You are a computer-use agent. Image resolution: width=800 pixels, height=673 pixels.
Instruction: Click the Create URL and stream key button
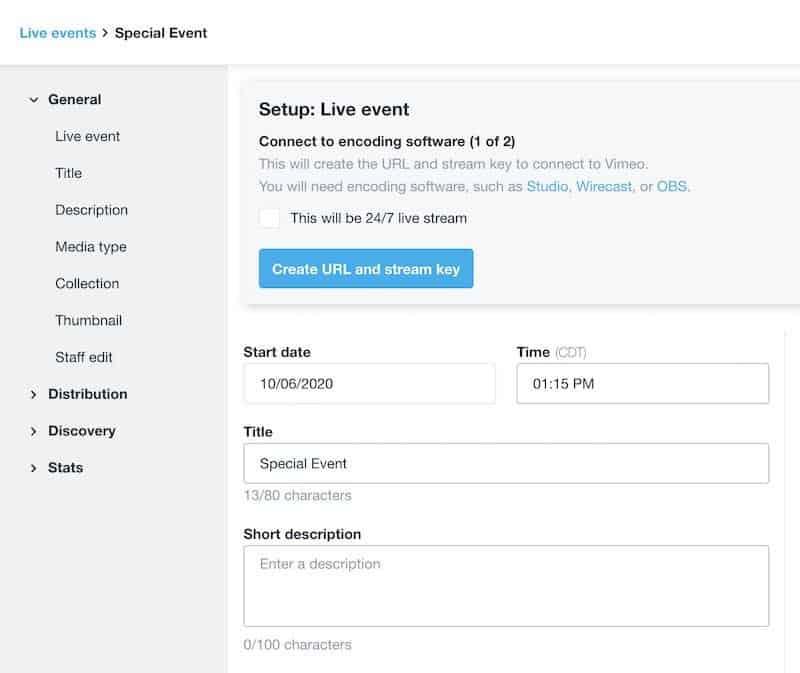pos(366,268)
